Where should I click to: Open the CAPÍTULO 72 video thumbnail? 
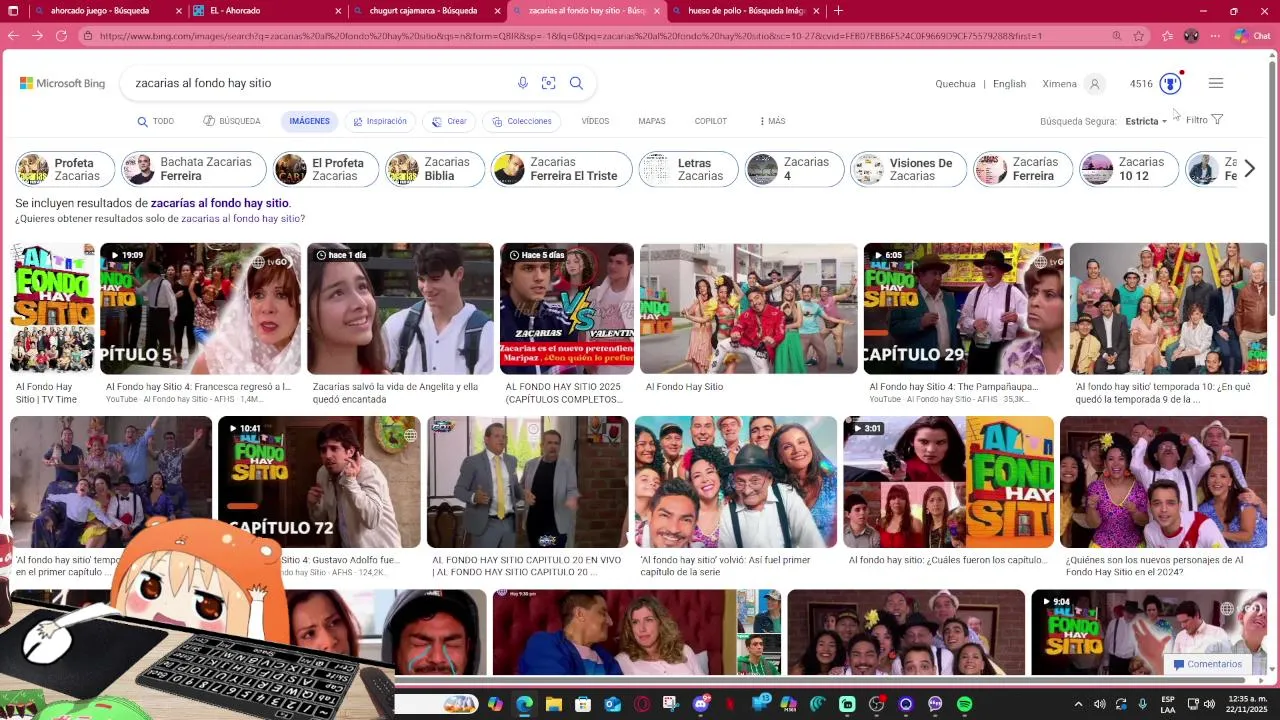319,482
